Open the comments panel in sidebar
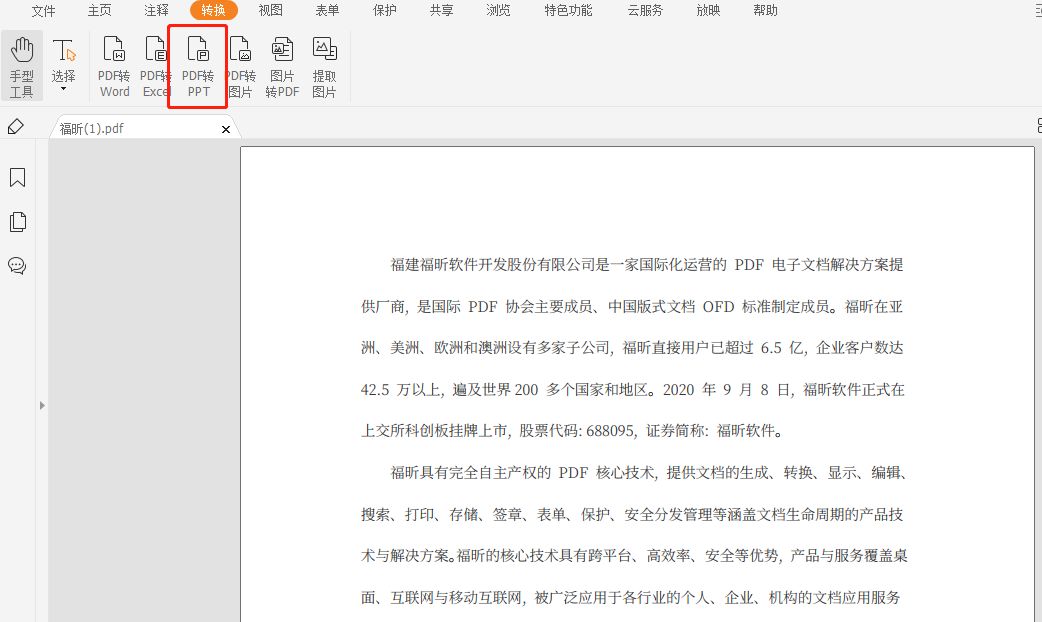The height and width of the screenshot is (622, 1042). [17, 266]
